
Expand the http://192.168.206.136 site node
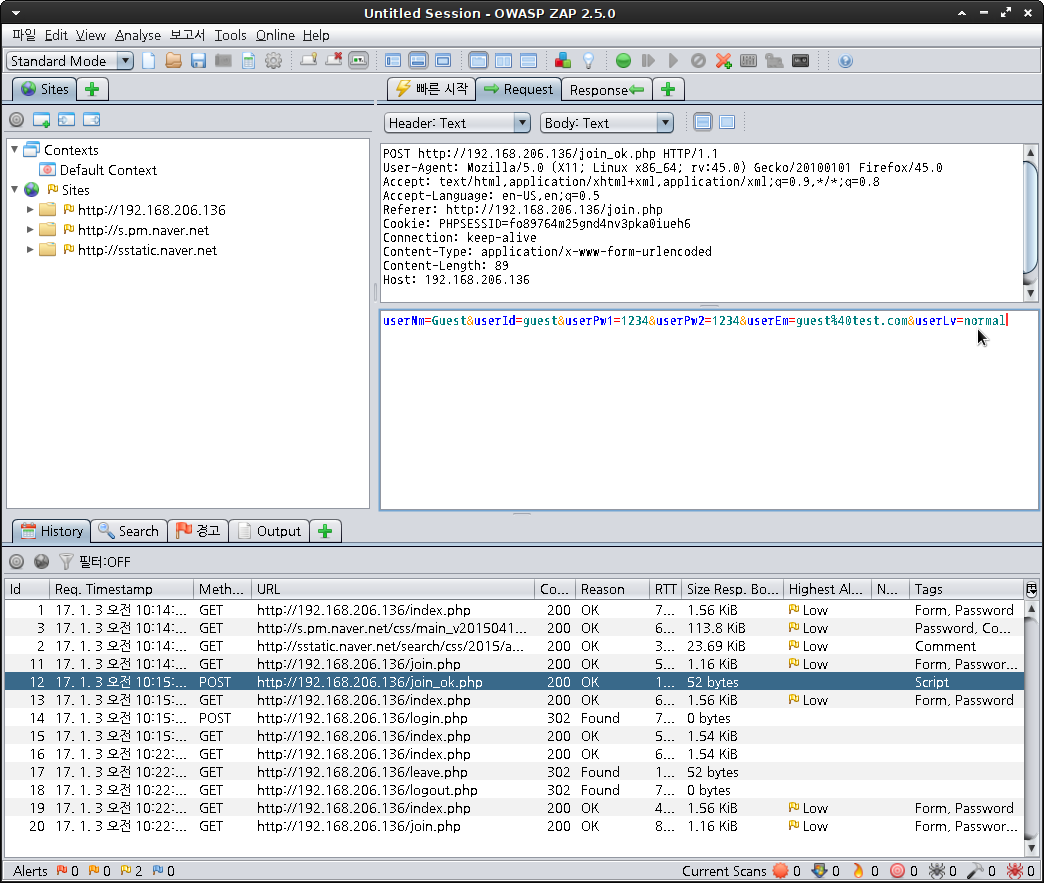(x=30, y=210)
